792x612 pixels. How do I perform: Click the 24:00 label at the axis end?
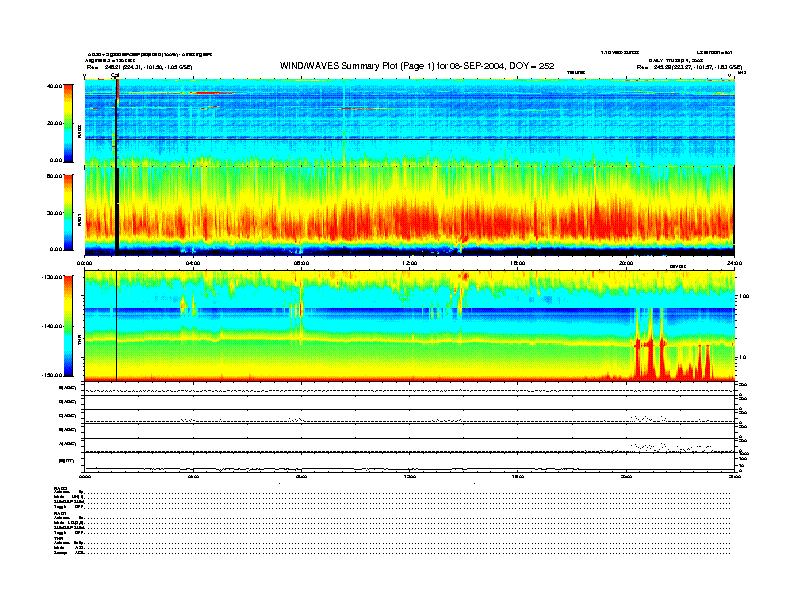tap(733, 263)
